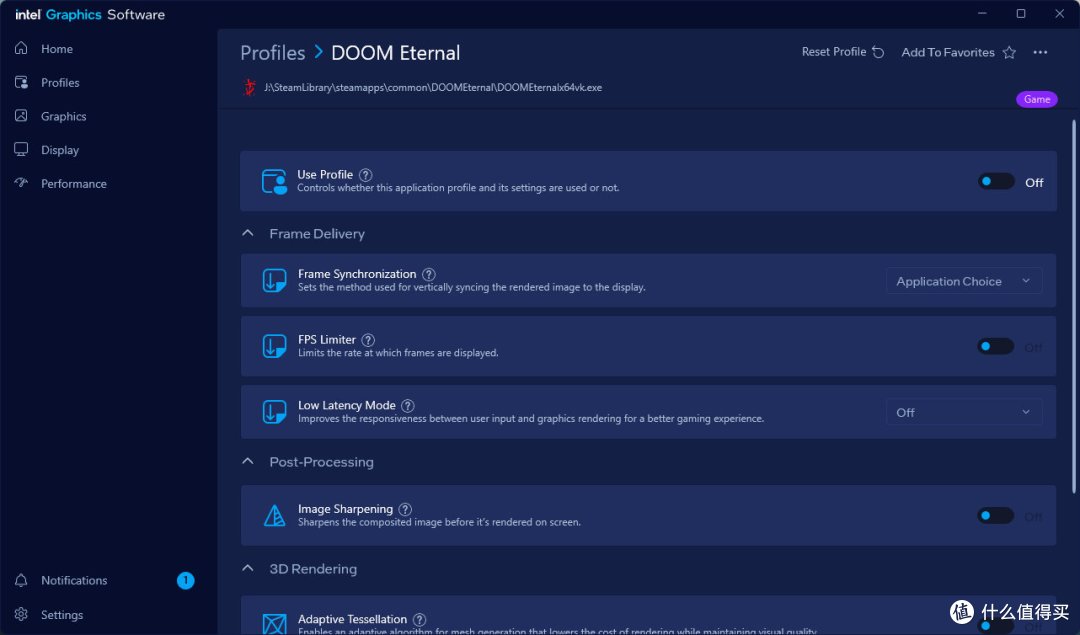This screenshot has width=1080, height=635.
Task: Toggle the Adaptive Tessellation switch
Action: (996, 626)
